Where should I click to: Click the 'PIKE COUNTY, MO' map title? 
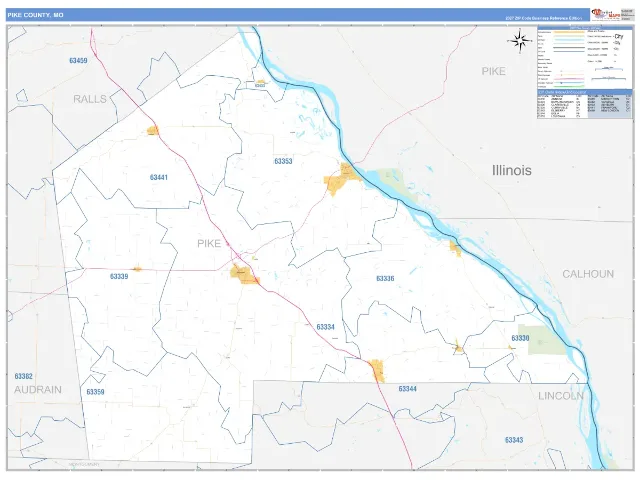pyautogui.click(x=36, y=15)
